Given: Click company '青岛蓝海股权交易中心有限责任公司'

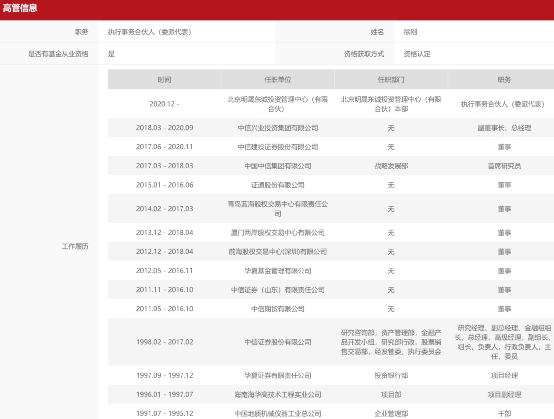Looking at the screenshot, I should (x=278, y=208).
